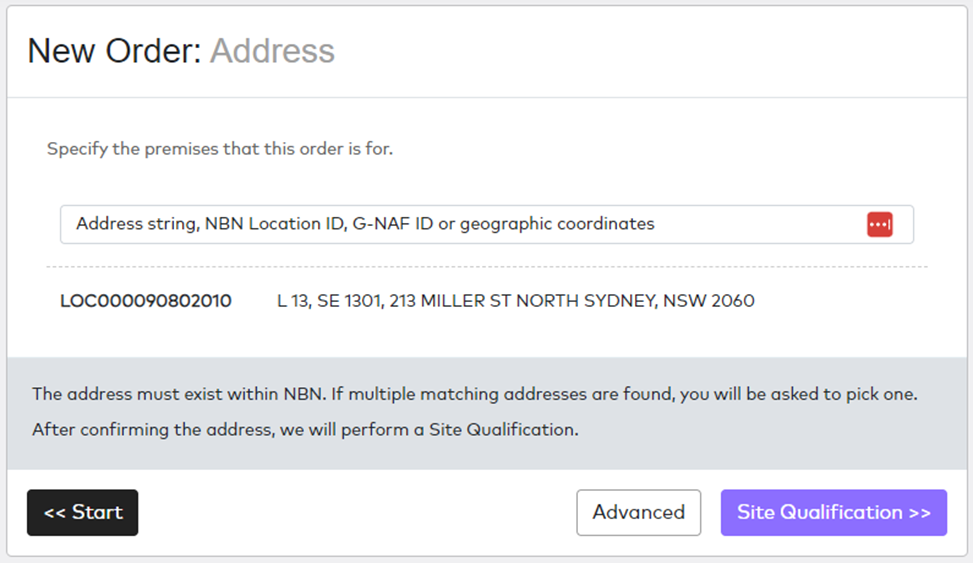Click the red password manager icon
Image resolution: width=973 pixels, height=563 pixels.
879,224
